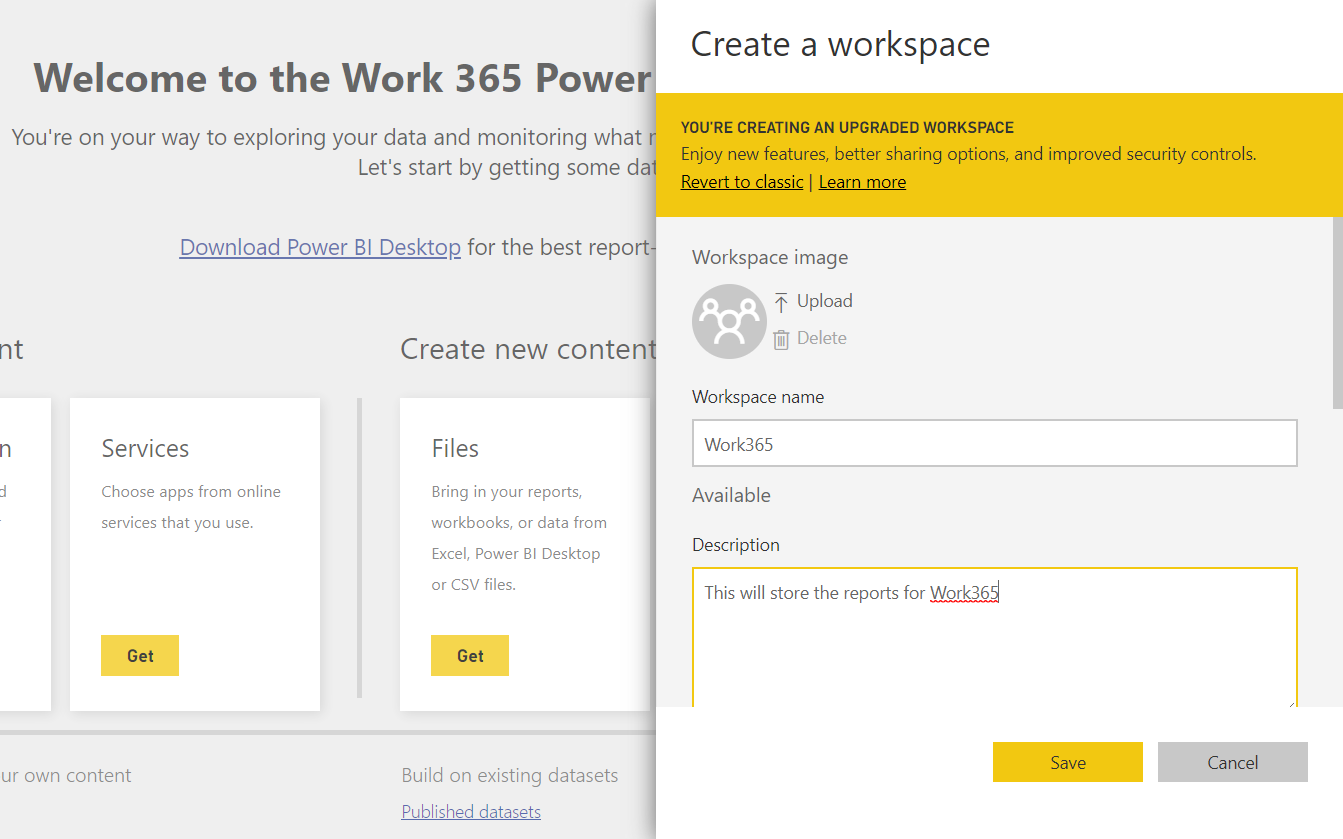This screenshot has height=839, width=1343.
Task: Click the Available status text
Action: (731, 495)
